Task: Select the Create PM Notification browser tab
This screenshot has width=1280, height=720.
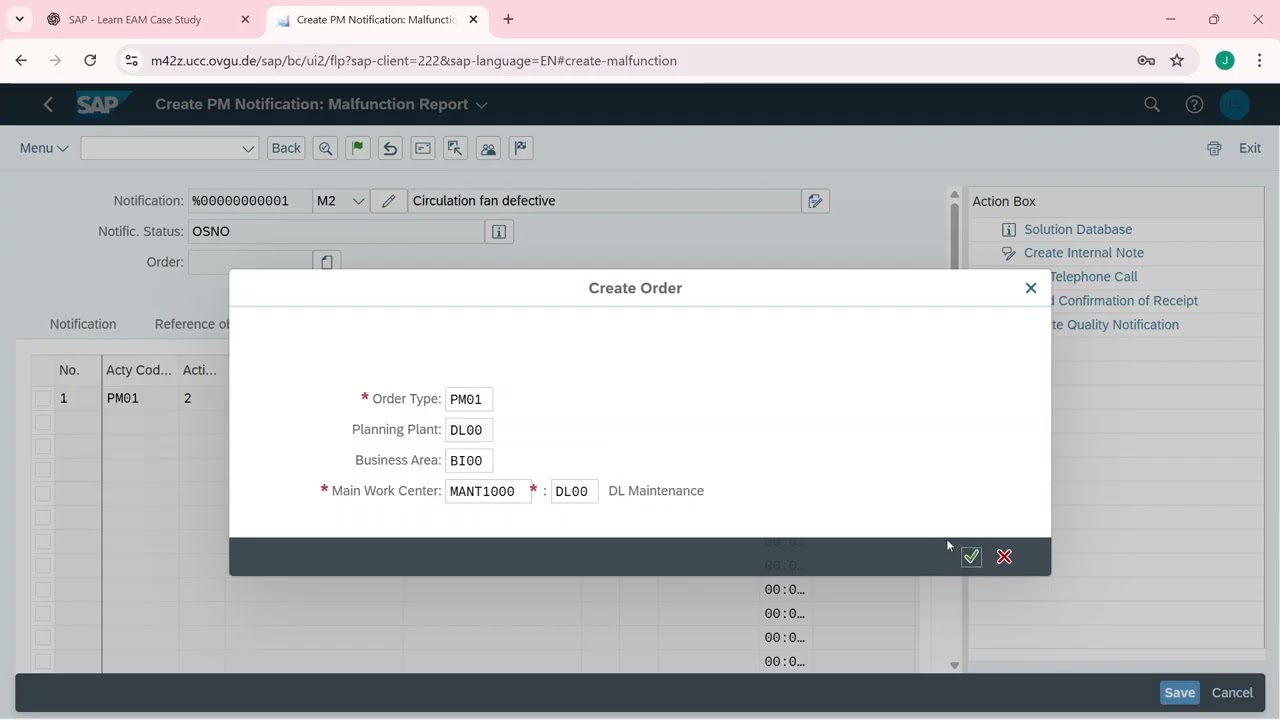Action: (x=376, y=19)
